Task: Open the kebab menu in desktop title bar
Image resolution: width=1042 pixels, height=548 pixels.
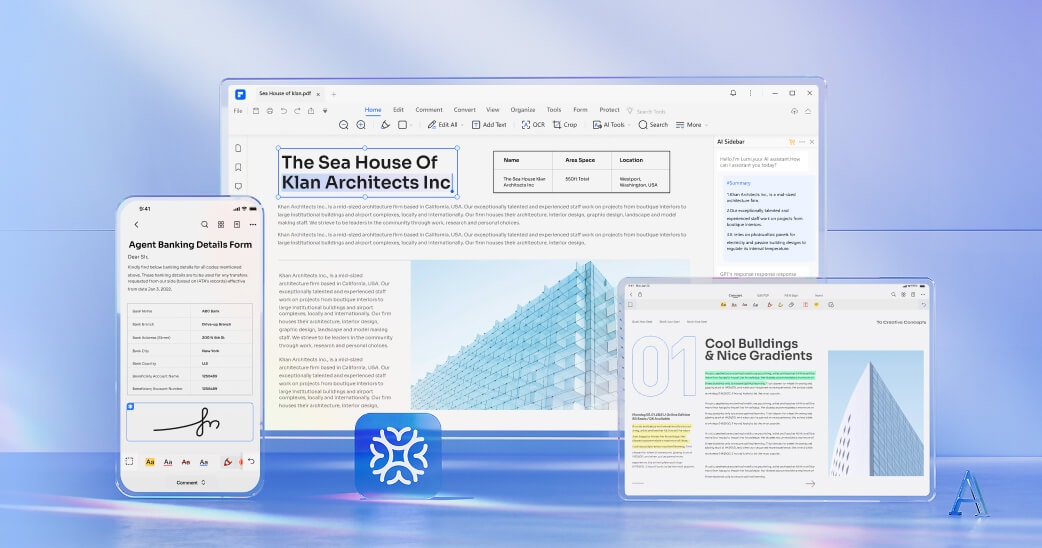Action: coord(750,93)
